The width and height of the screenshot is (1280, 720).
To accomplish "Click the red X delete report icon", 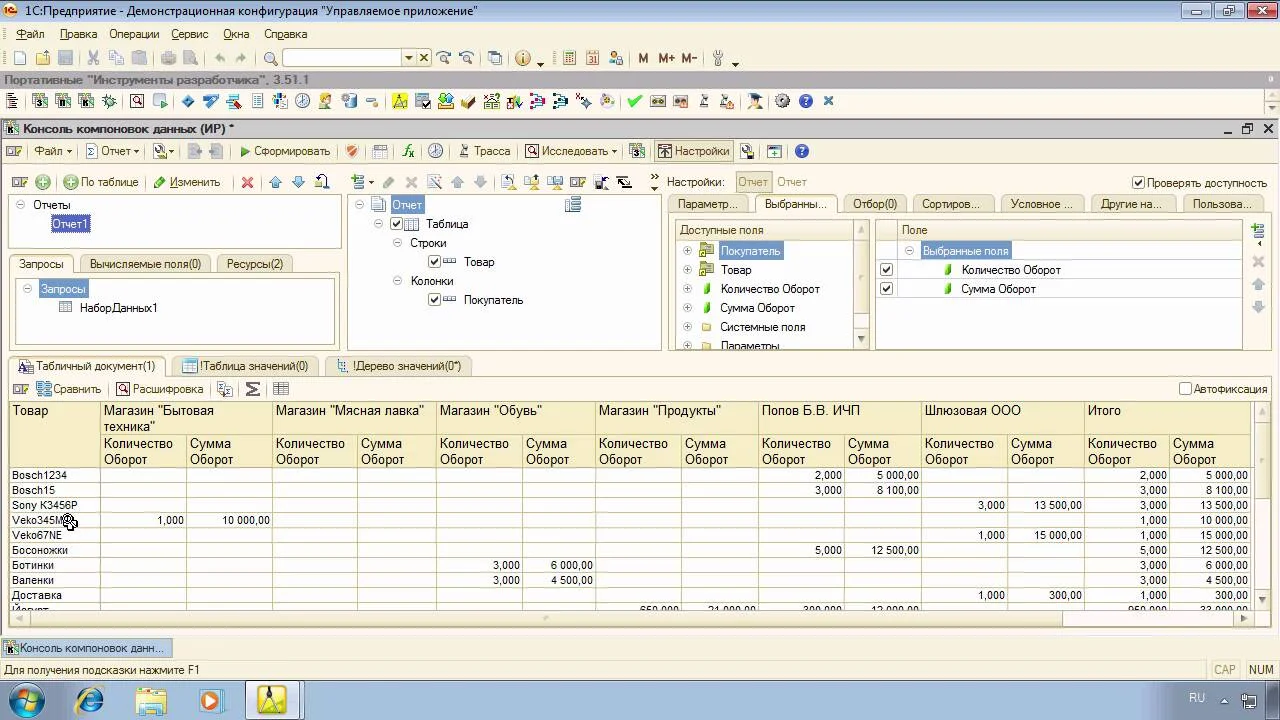I will click(247, 182).
